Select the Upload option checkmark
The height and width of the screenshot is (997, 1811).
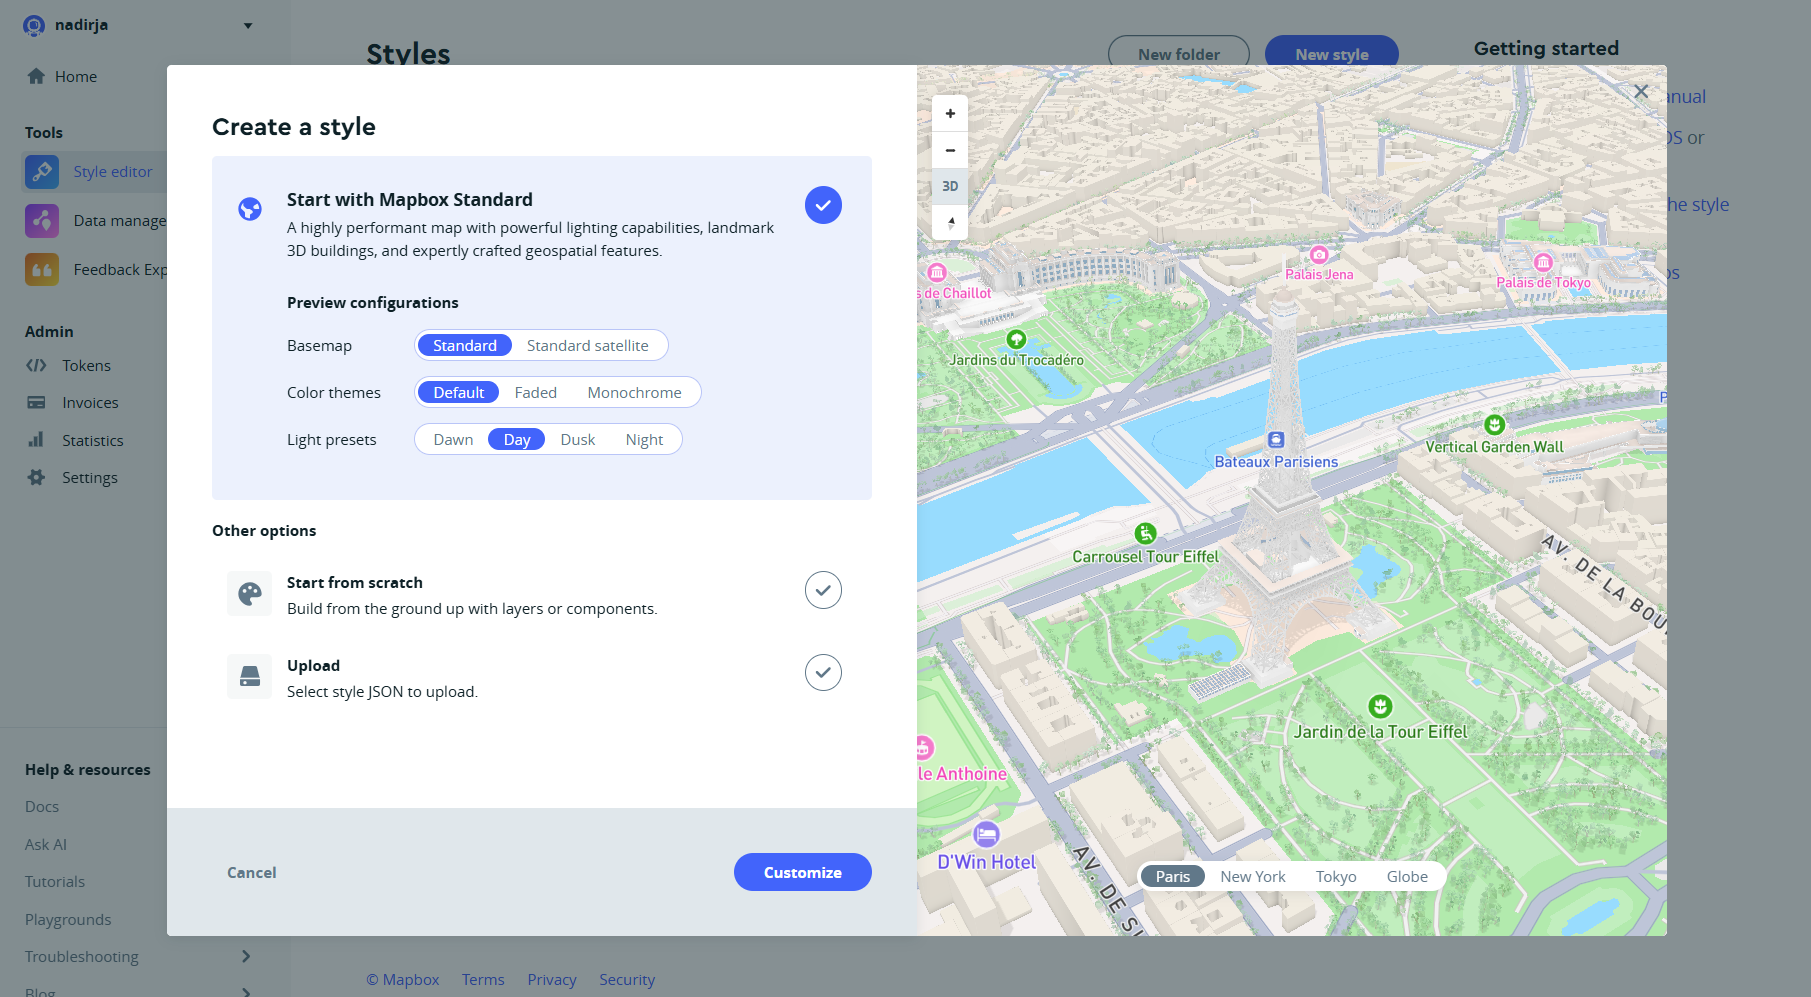(x=823, y=673)
